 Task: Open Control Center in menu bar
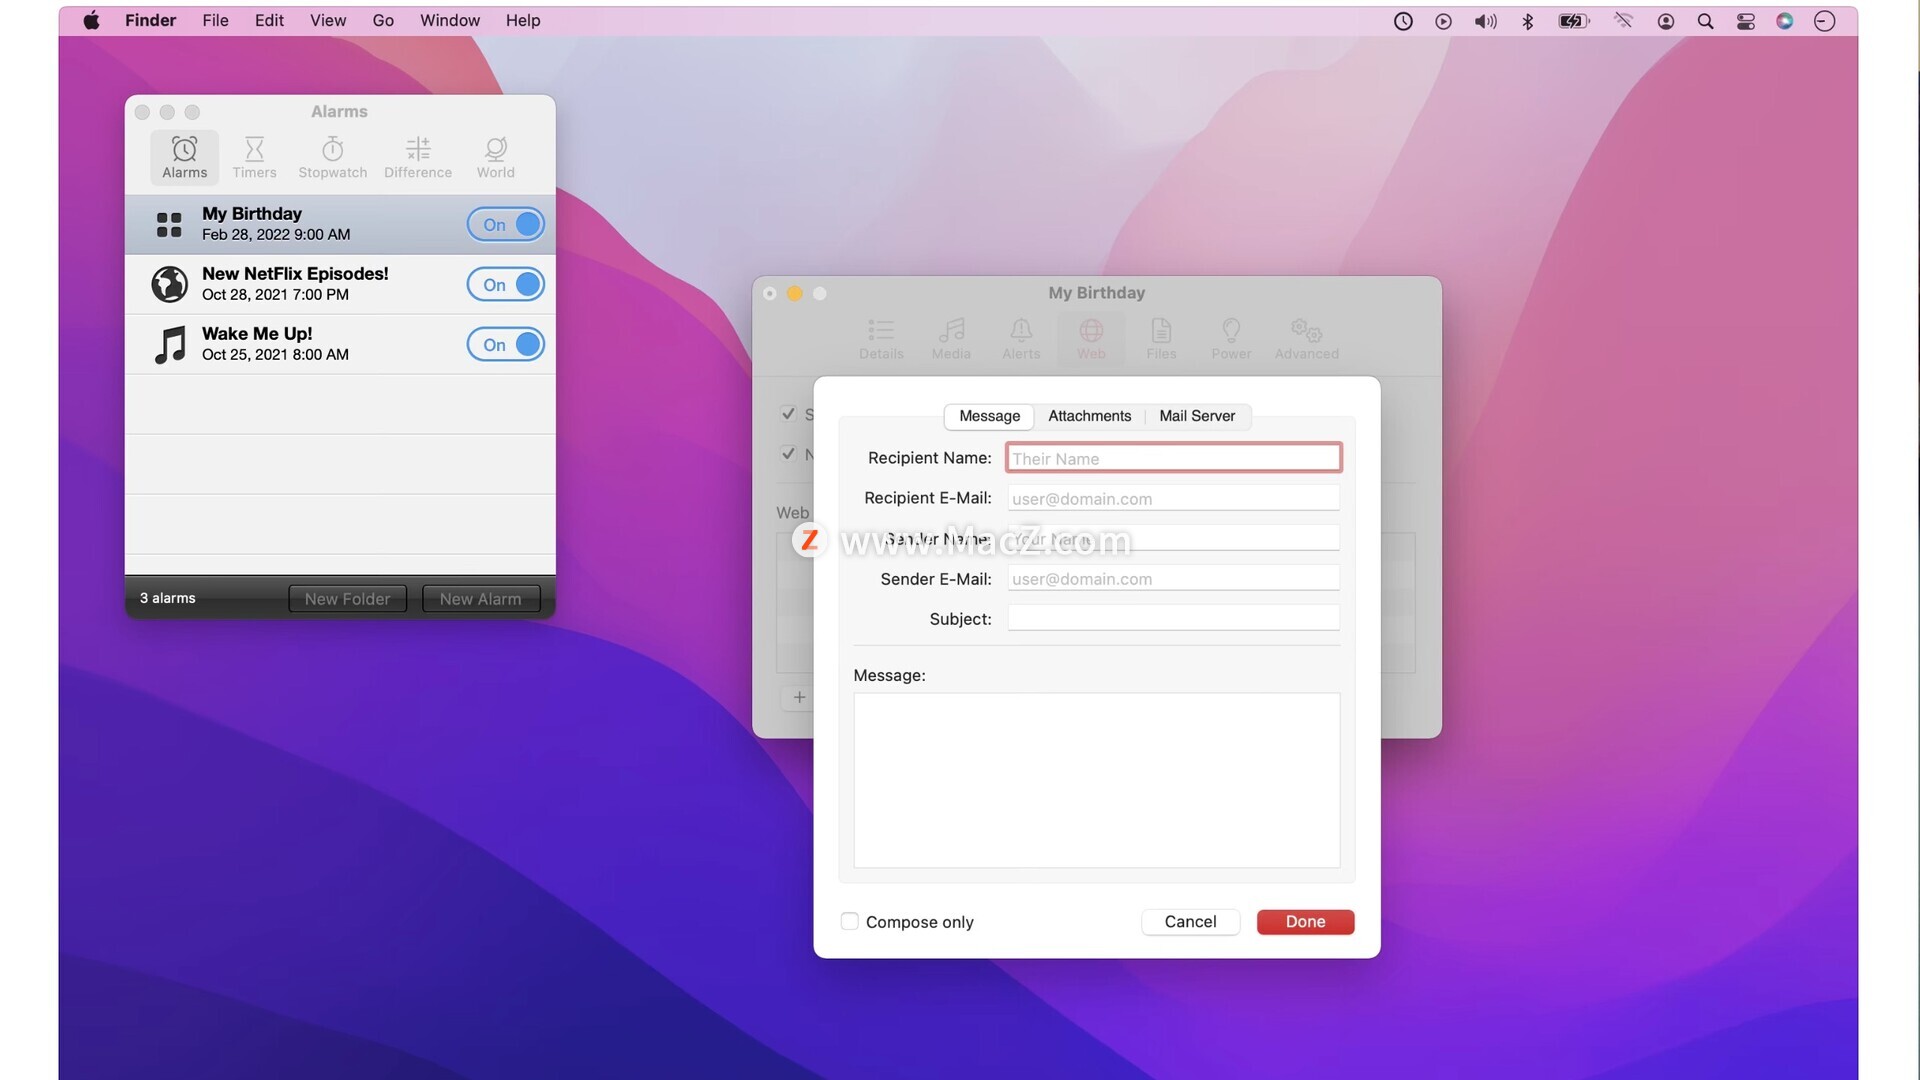tap(1745, 21)
